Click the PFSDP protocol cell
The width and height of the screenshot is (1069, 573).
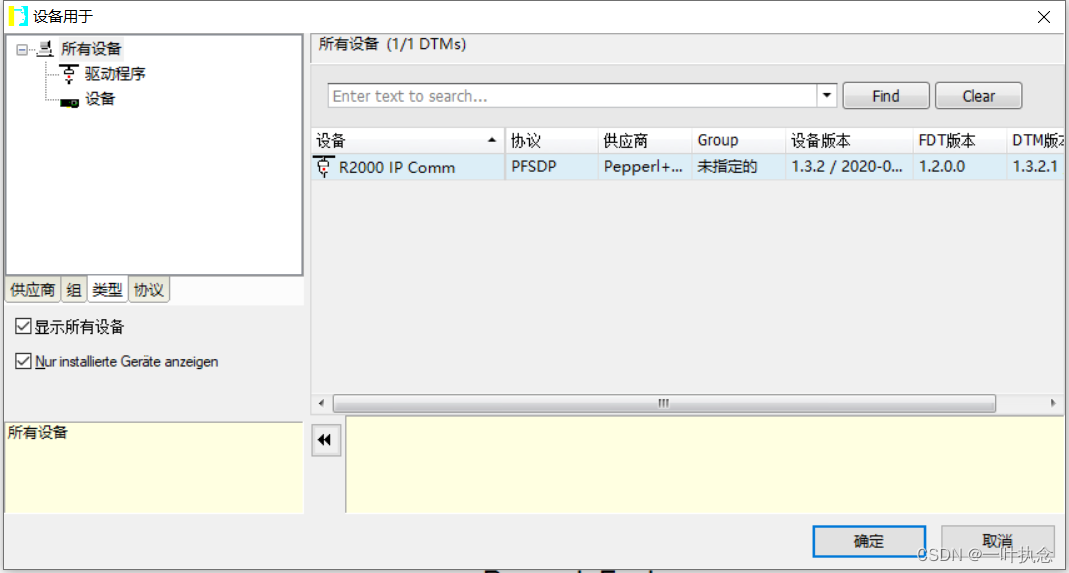551,167
